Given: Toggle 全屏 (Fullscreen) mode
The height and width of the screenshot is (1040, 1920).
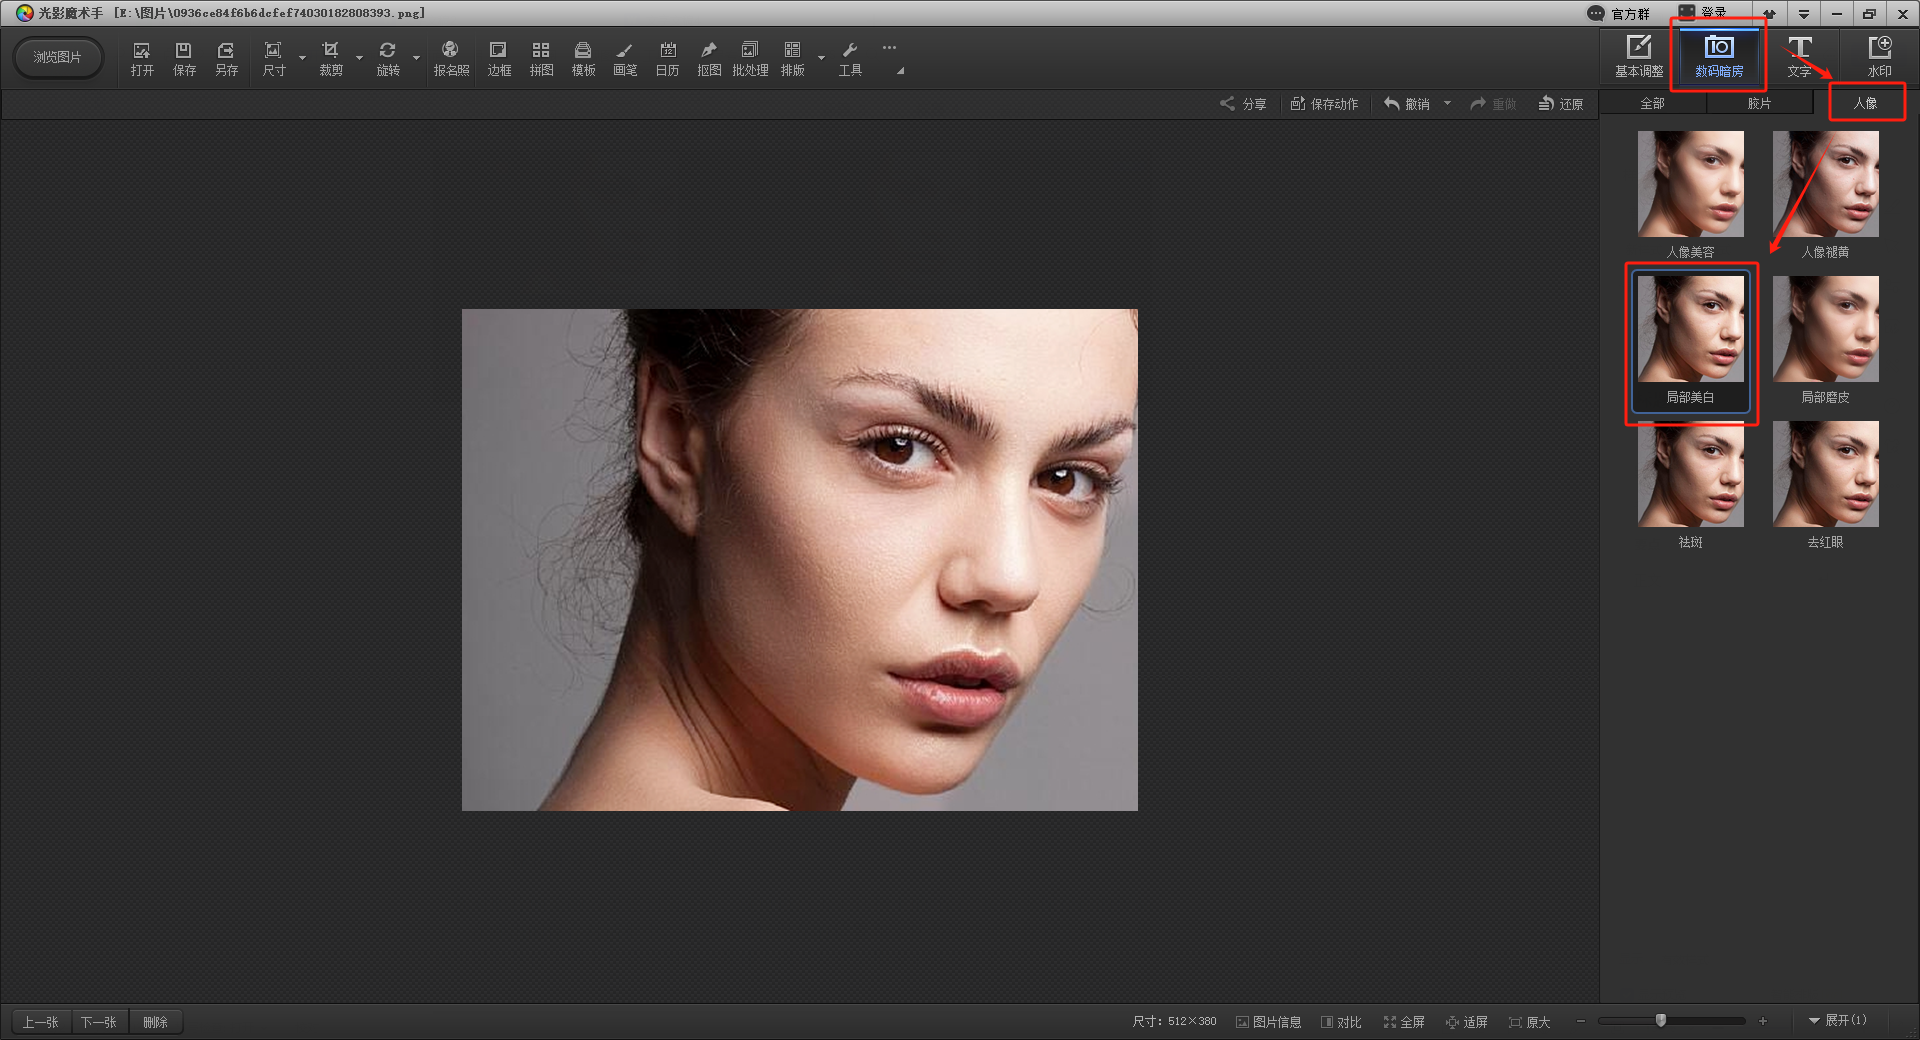Looking at the screenshot, I should 1404,1022.
